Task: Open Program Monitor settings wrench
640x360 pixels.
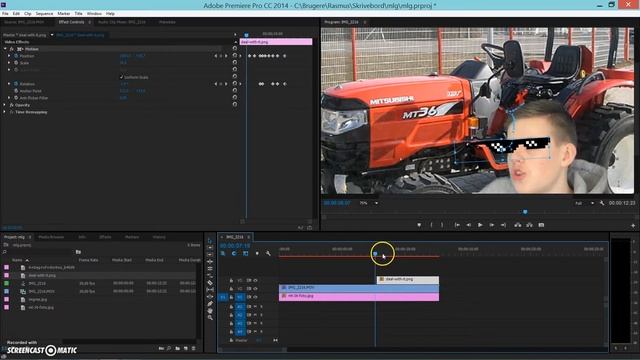Action: click(x=602, y=203)
